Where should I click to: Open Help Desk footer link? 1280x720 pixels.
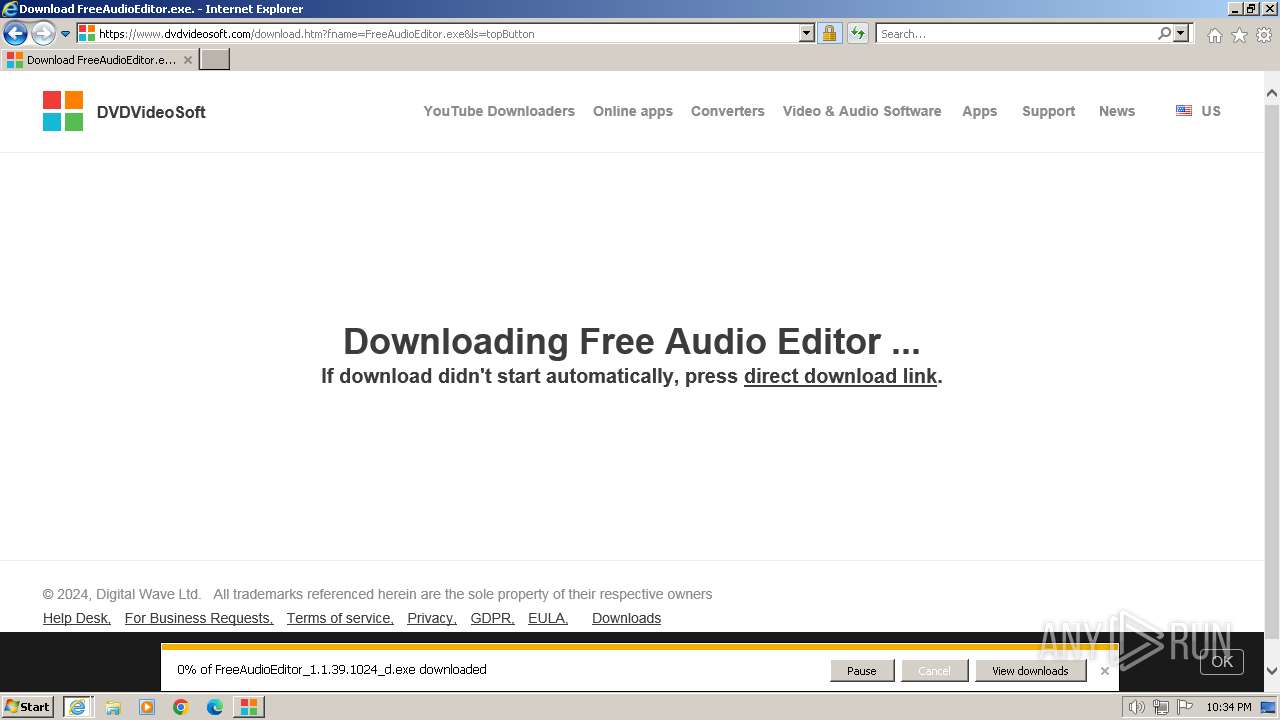coord(77,618)
